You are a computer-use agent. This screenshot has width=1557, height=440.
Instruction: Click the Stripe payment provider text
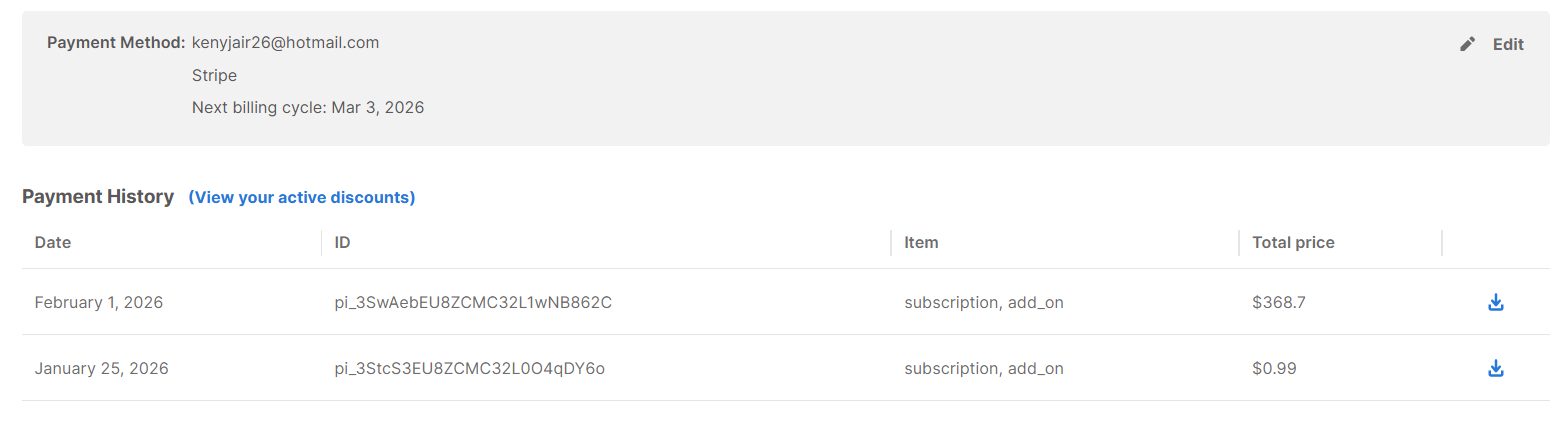point(214,75)
